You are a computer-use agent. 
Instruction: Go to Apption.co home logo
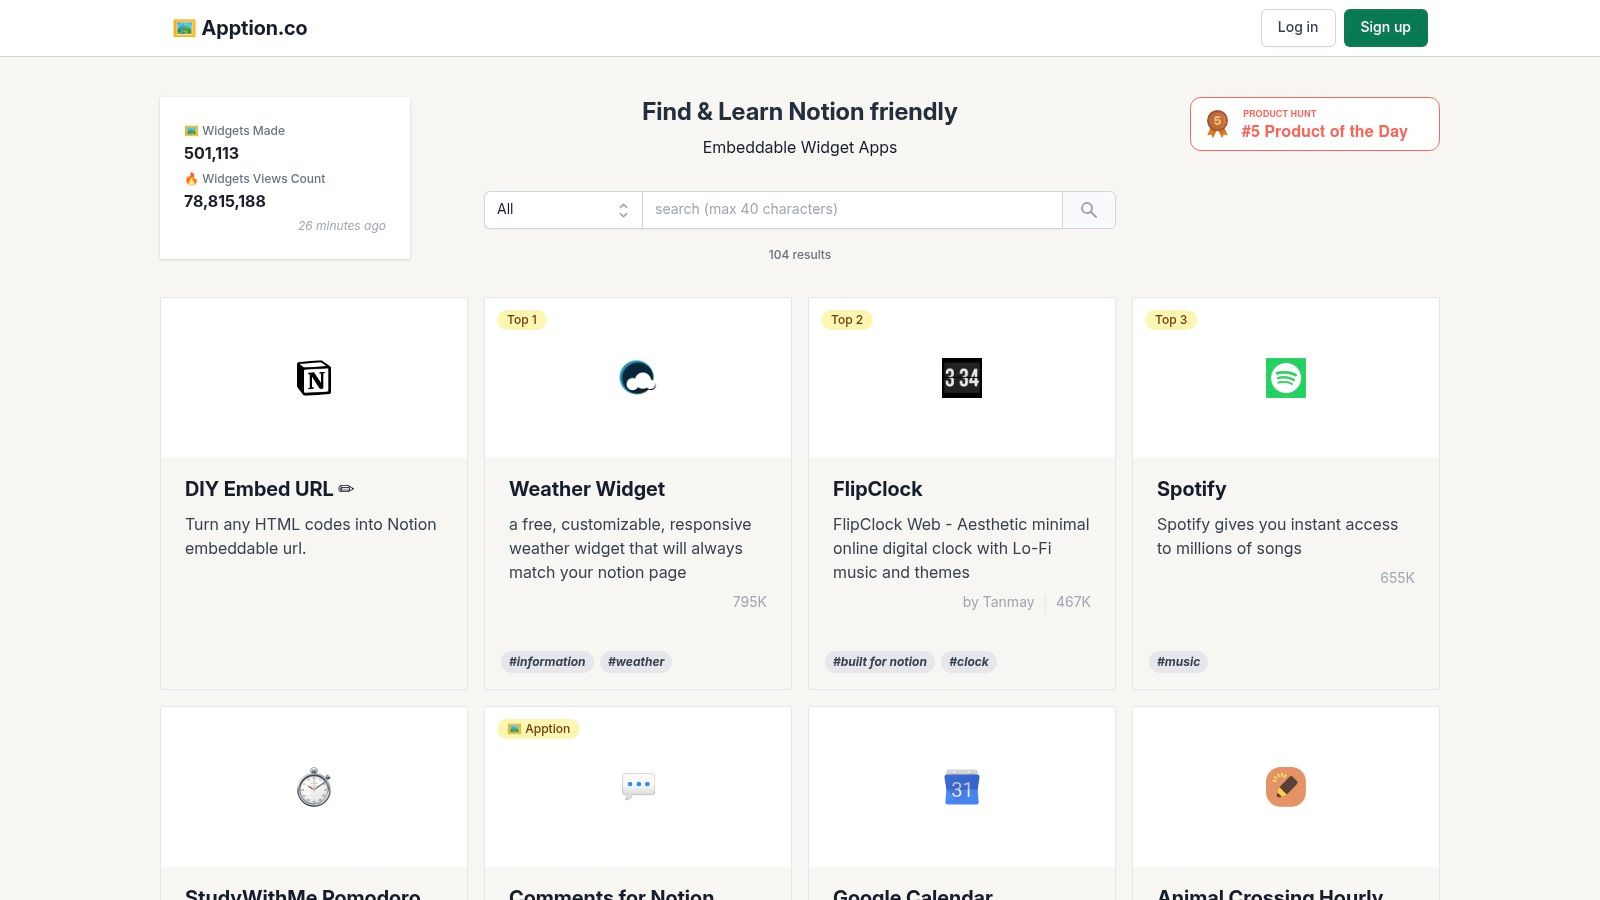tap(240, 28)
